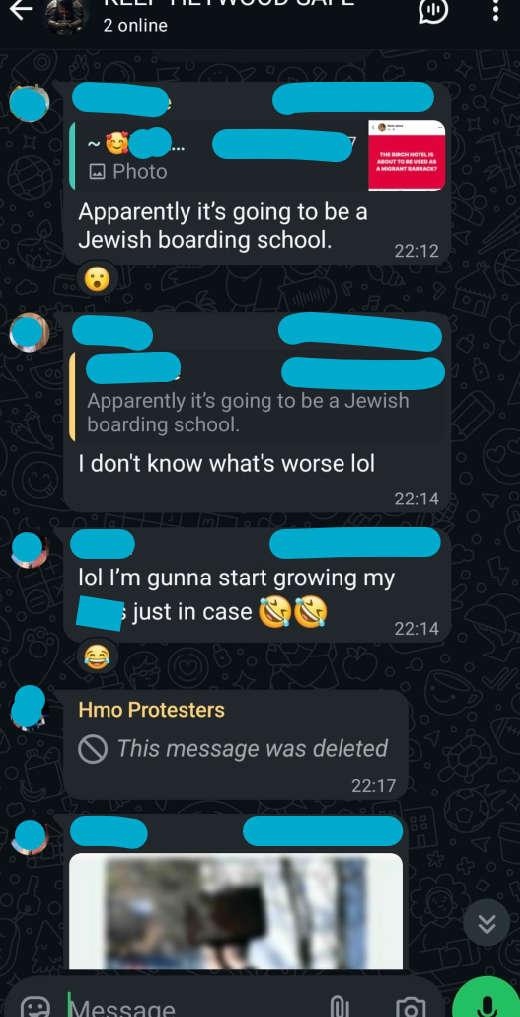Open the group profile picture

pos(68,13)
